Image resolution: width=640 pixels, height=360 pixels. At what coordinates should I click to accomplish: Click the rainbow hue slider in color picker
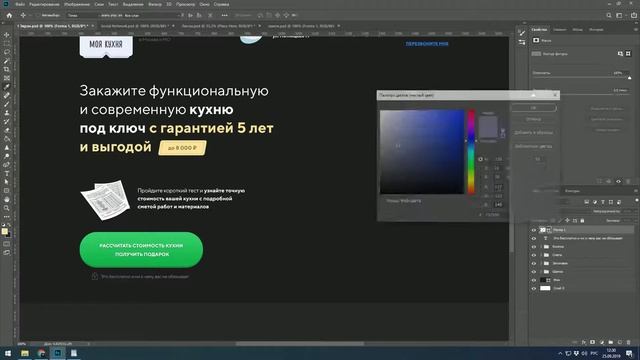471,151
